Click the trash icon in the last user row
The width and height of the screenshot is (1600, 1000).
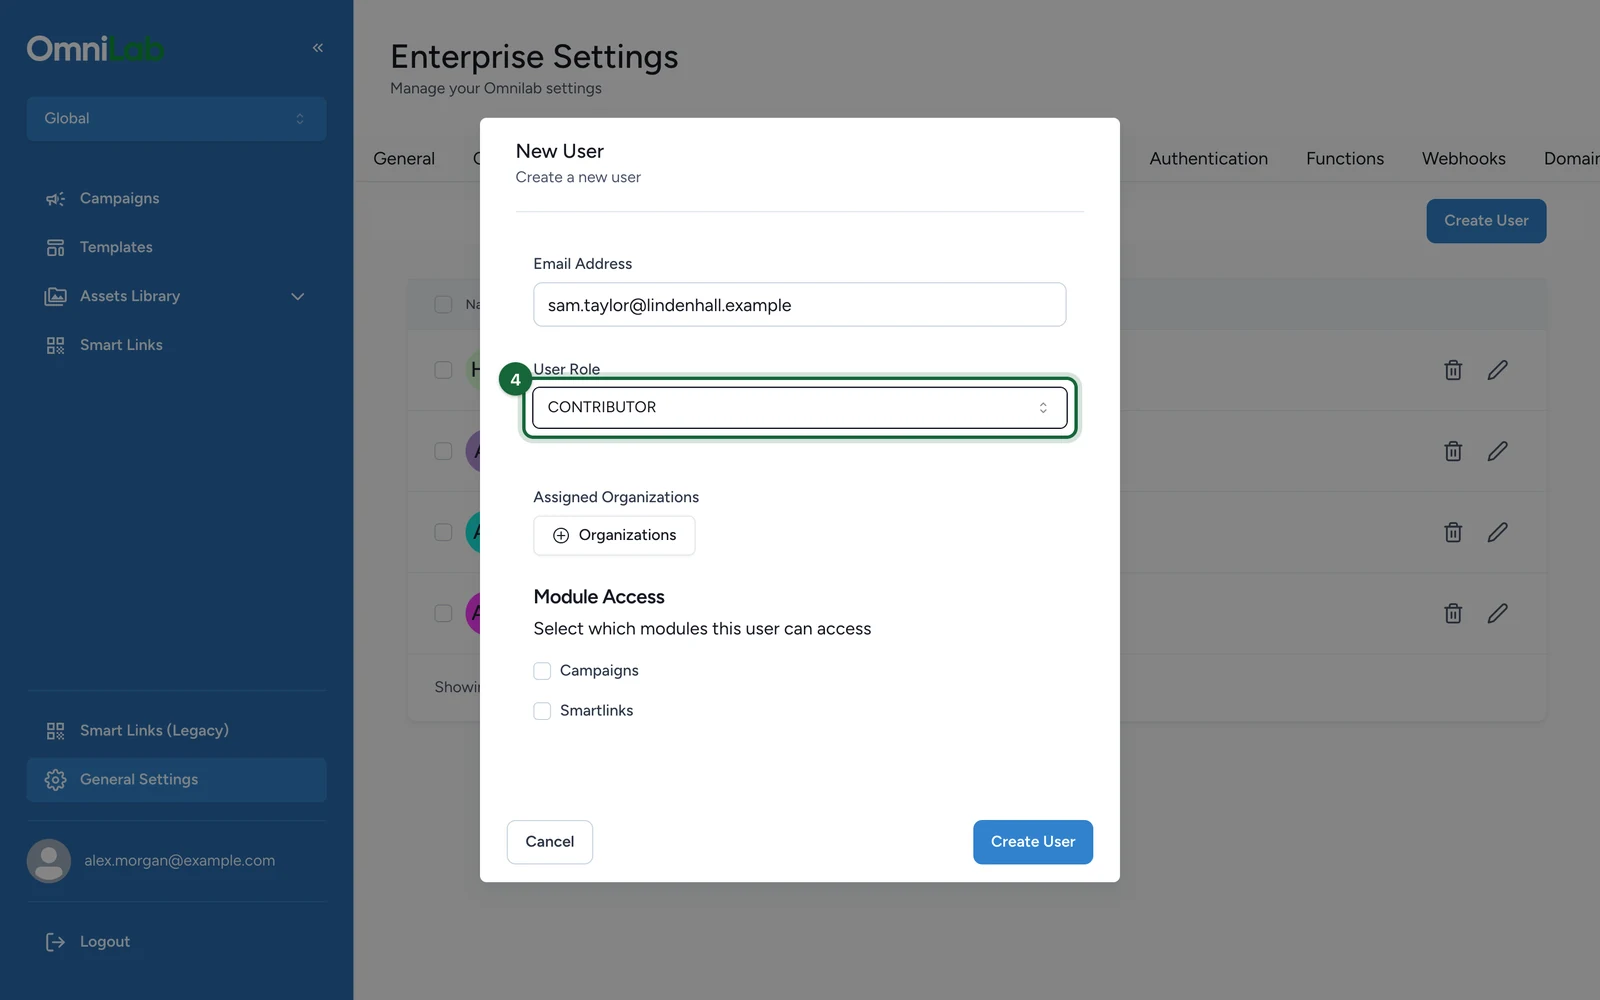click(x=1453, y=613)
